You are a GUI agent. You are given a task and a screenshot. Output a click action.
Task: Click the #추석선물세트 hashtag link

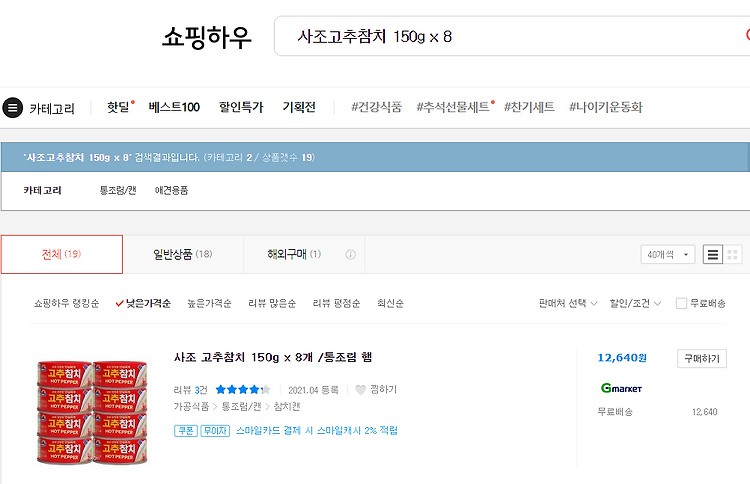[x=453, y=107]
